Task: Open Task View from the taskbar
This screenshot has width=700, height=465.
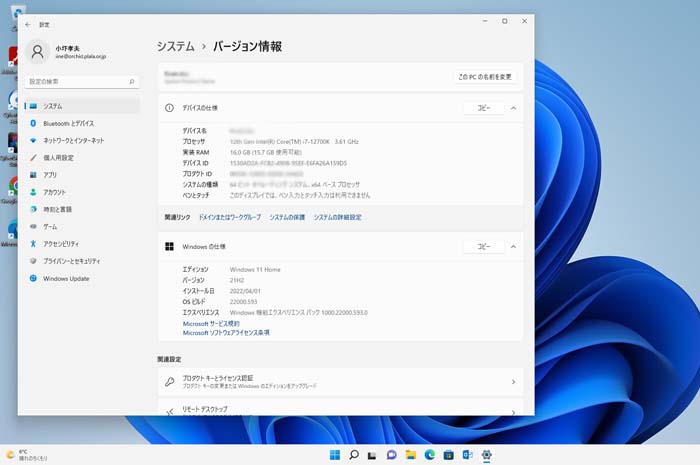Action: pyautogui.click(x=372, y=455)
